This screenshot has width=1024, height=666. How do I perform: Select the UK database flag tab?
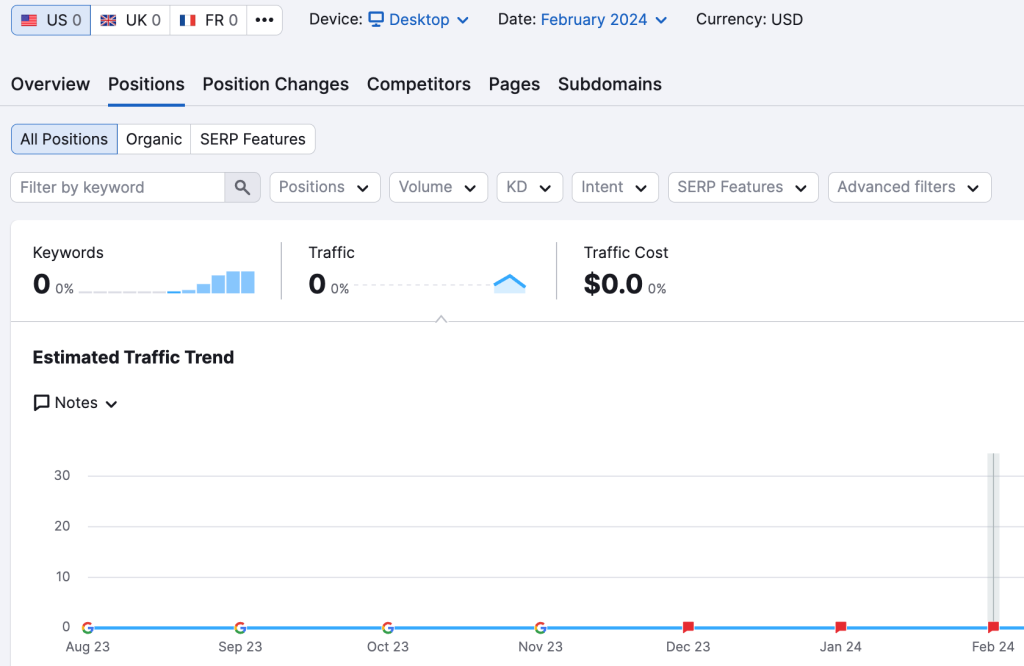click(131, 20)
